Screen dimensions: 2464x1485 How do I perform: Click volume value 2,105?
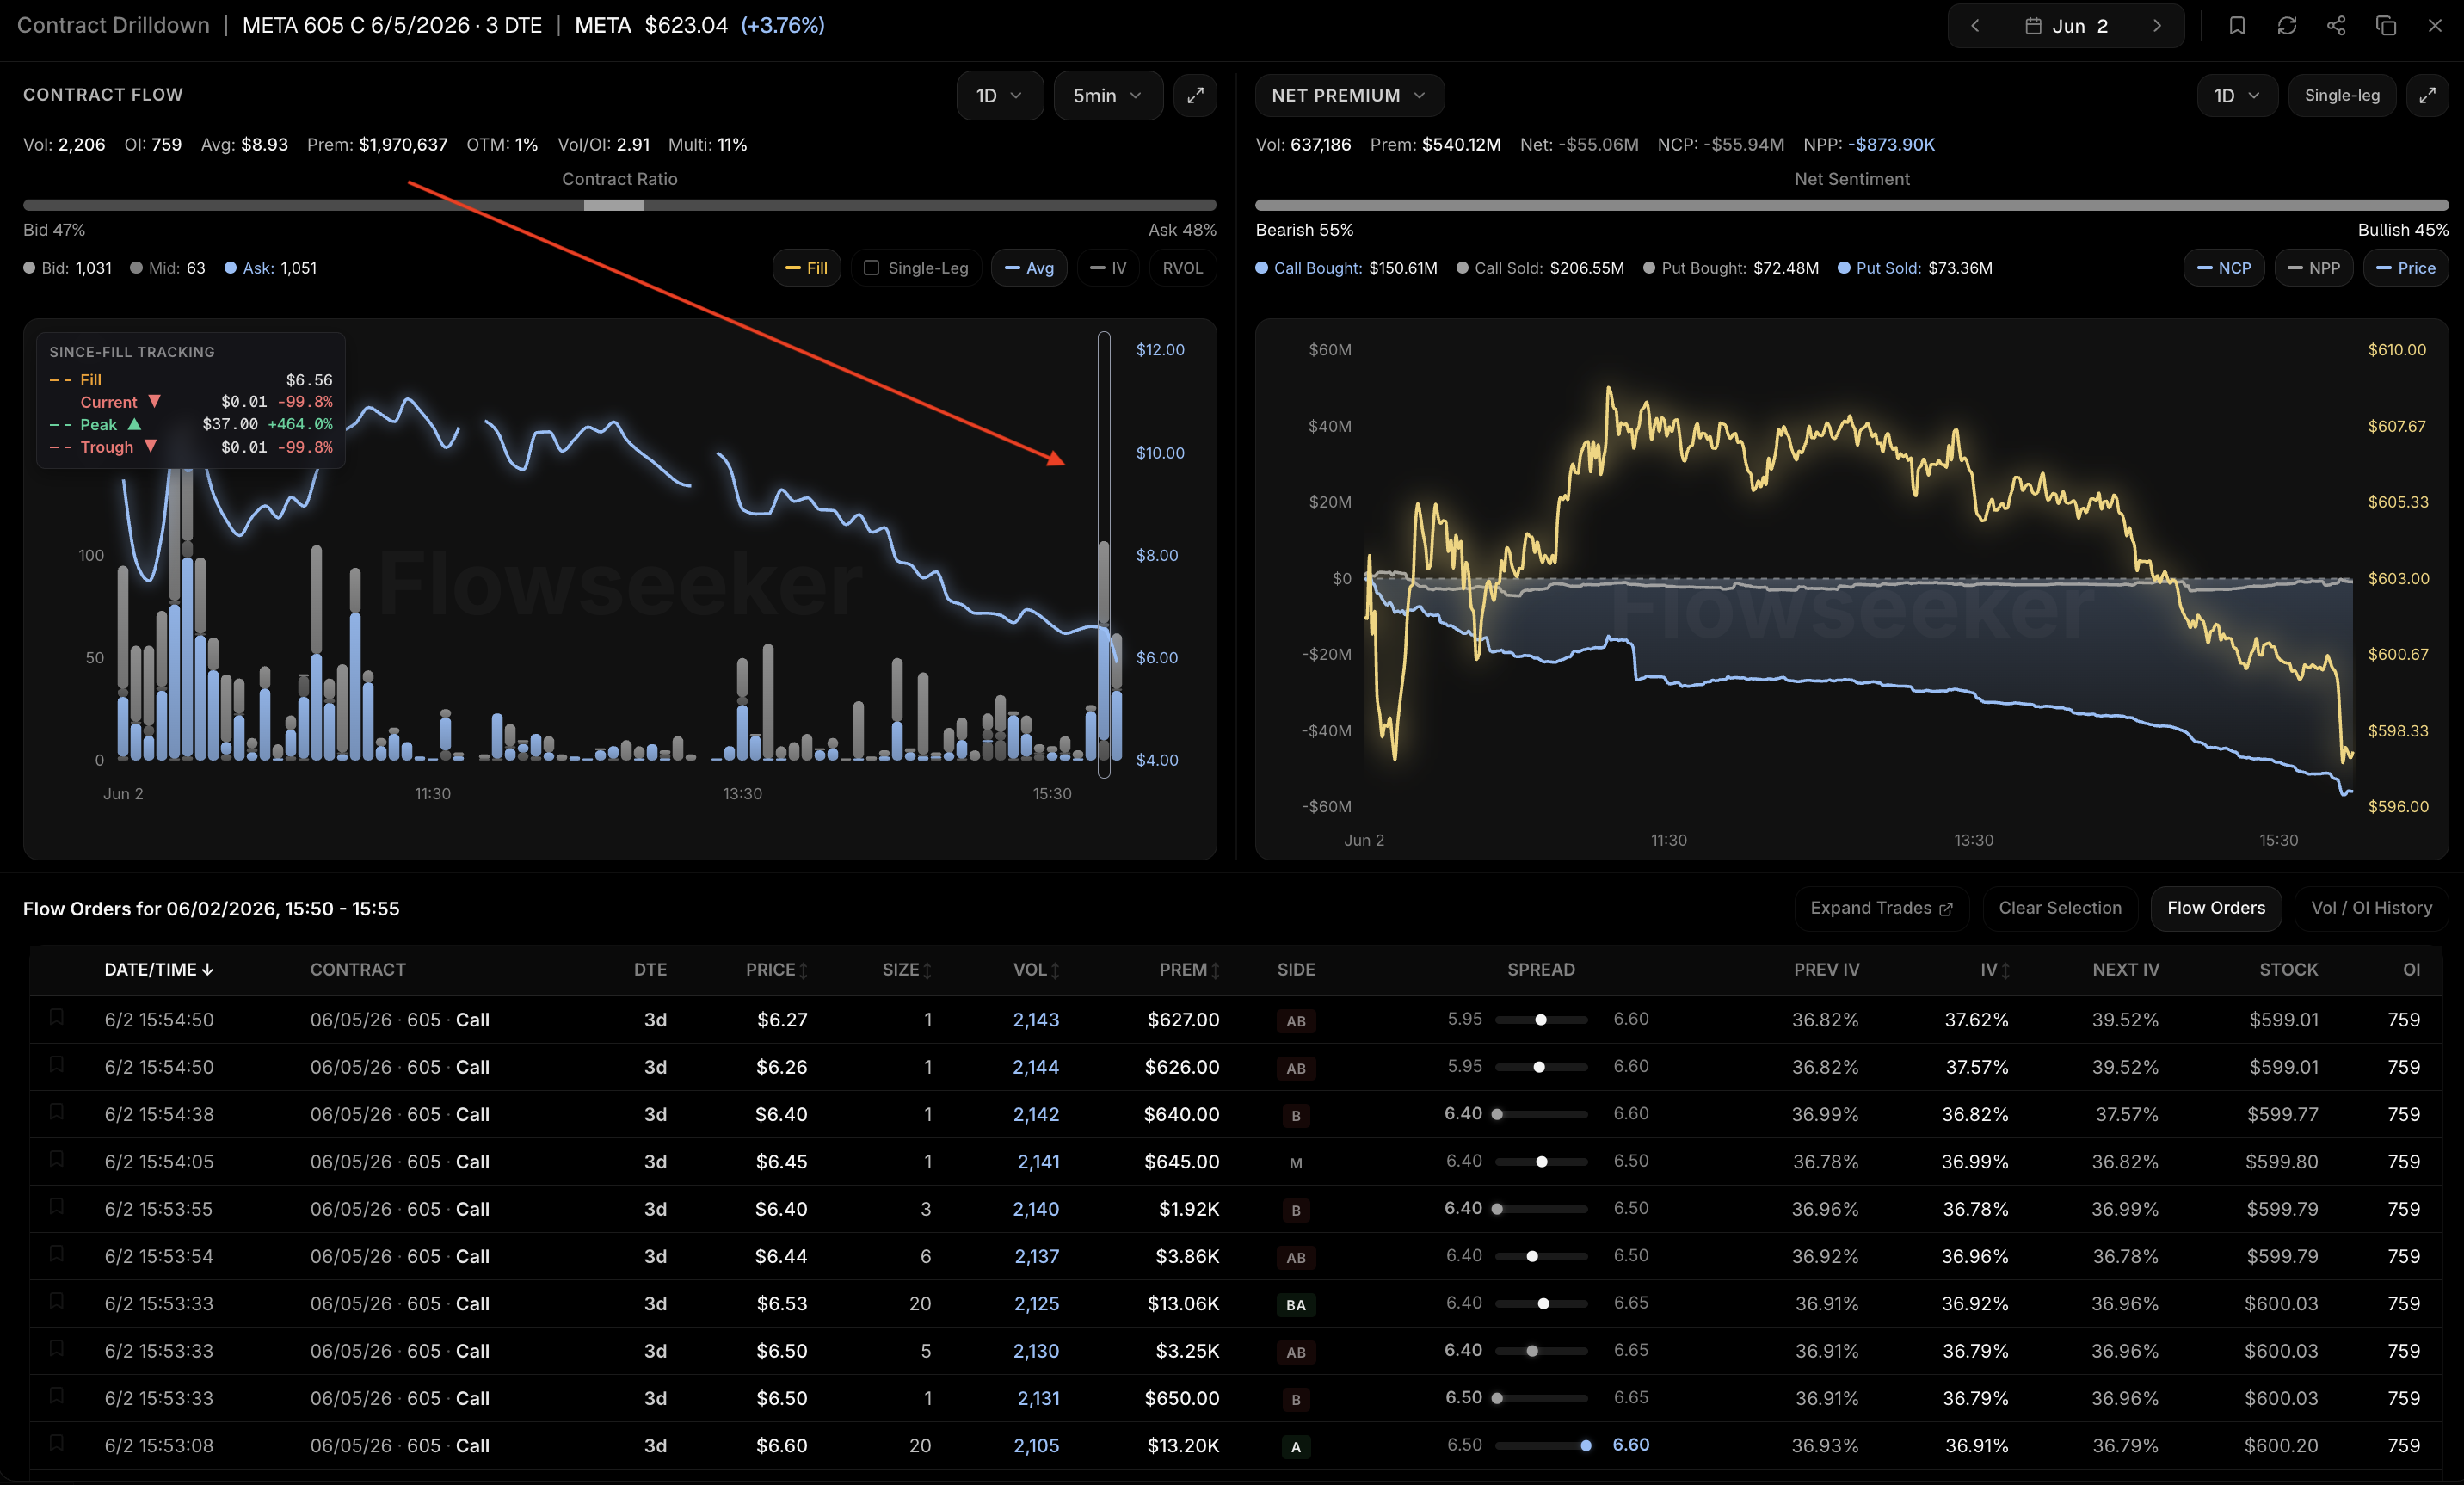pyautogui.click(x=1036, y=1446)
